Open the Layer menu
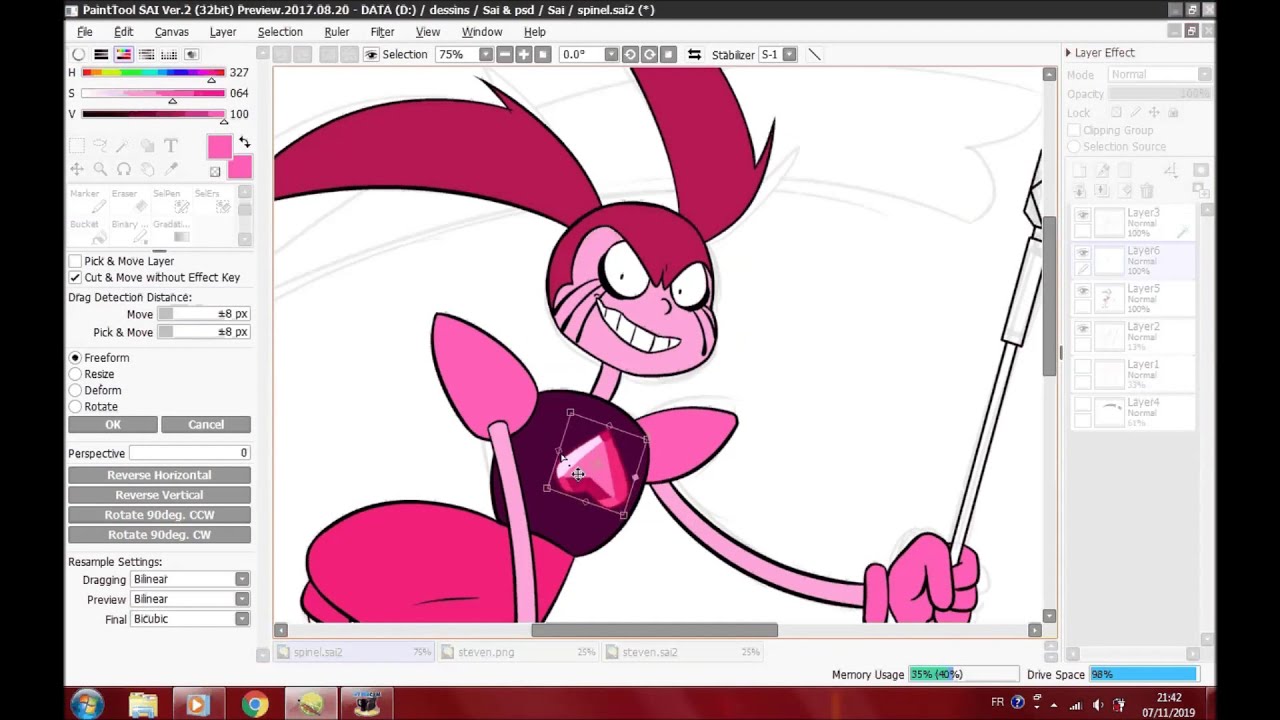This screenshot has width=1280, height=720. click(223, 32)
